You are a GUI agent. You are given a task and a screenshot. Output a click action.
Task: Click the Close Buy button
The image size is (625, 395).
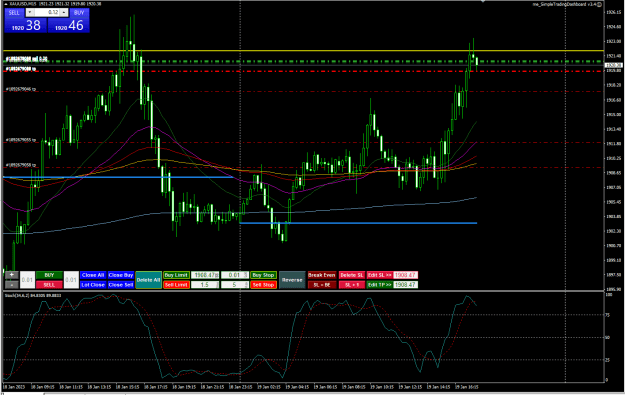click(121, 275)
